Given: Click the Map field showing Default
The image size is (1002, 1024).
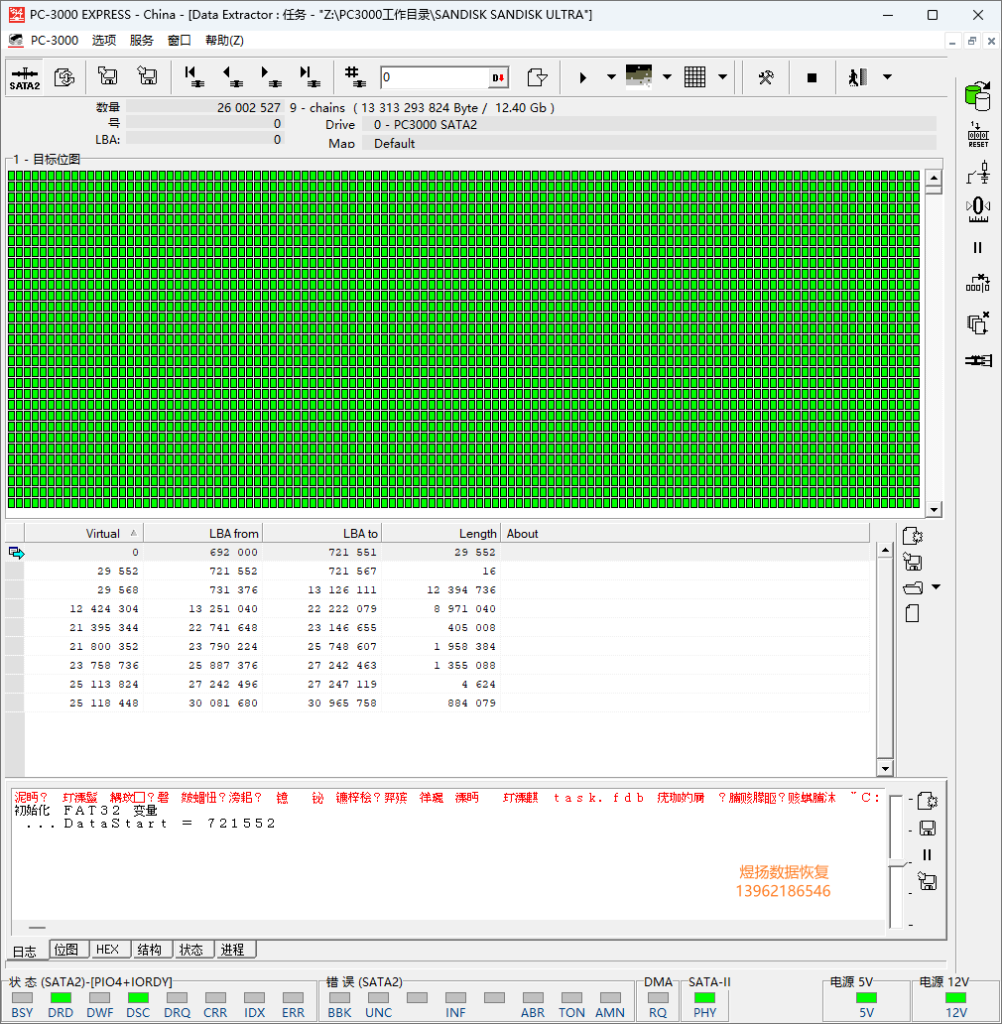Looking at the screenshot, I should click(649, 143).
